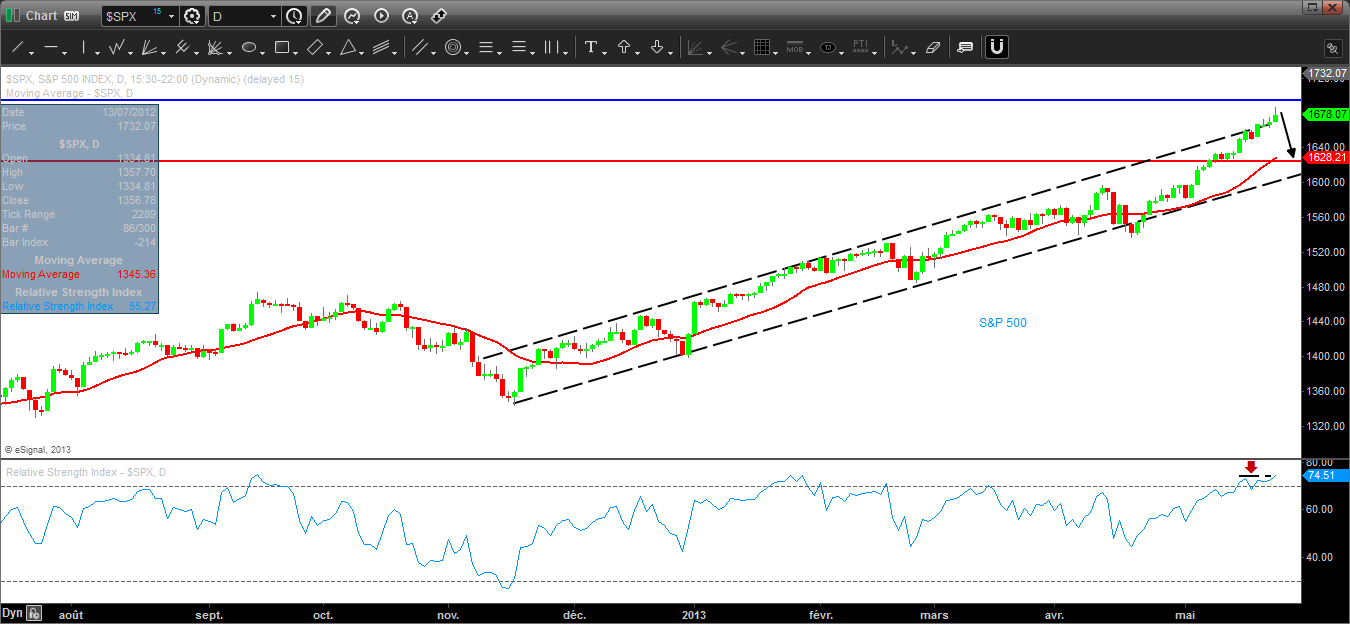Select the parallel lines channel tool

[x=420, y=47]
